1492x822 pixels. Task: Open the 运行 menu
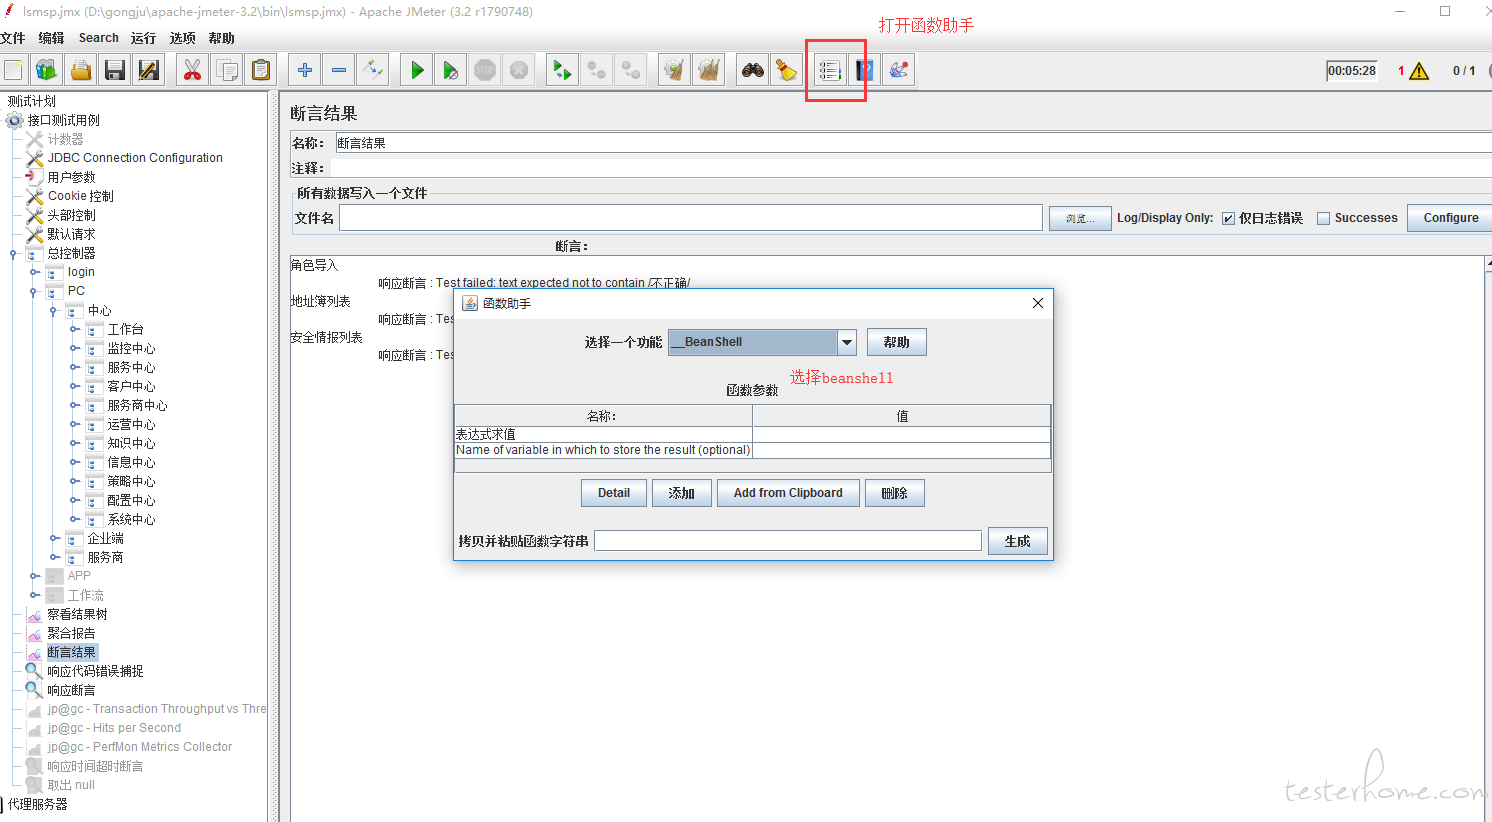point(143,38)
